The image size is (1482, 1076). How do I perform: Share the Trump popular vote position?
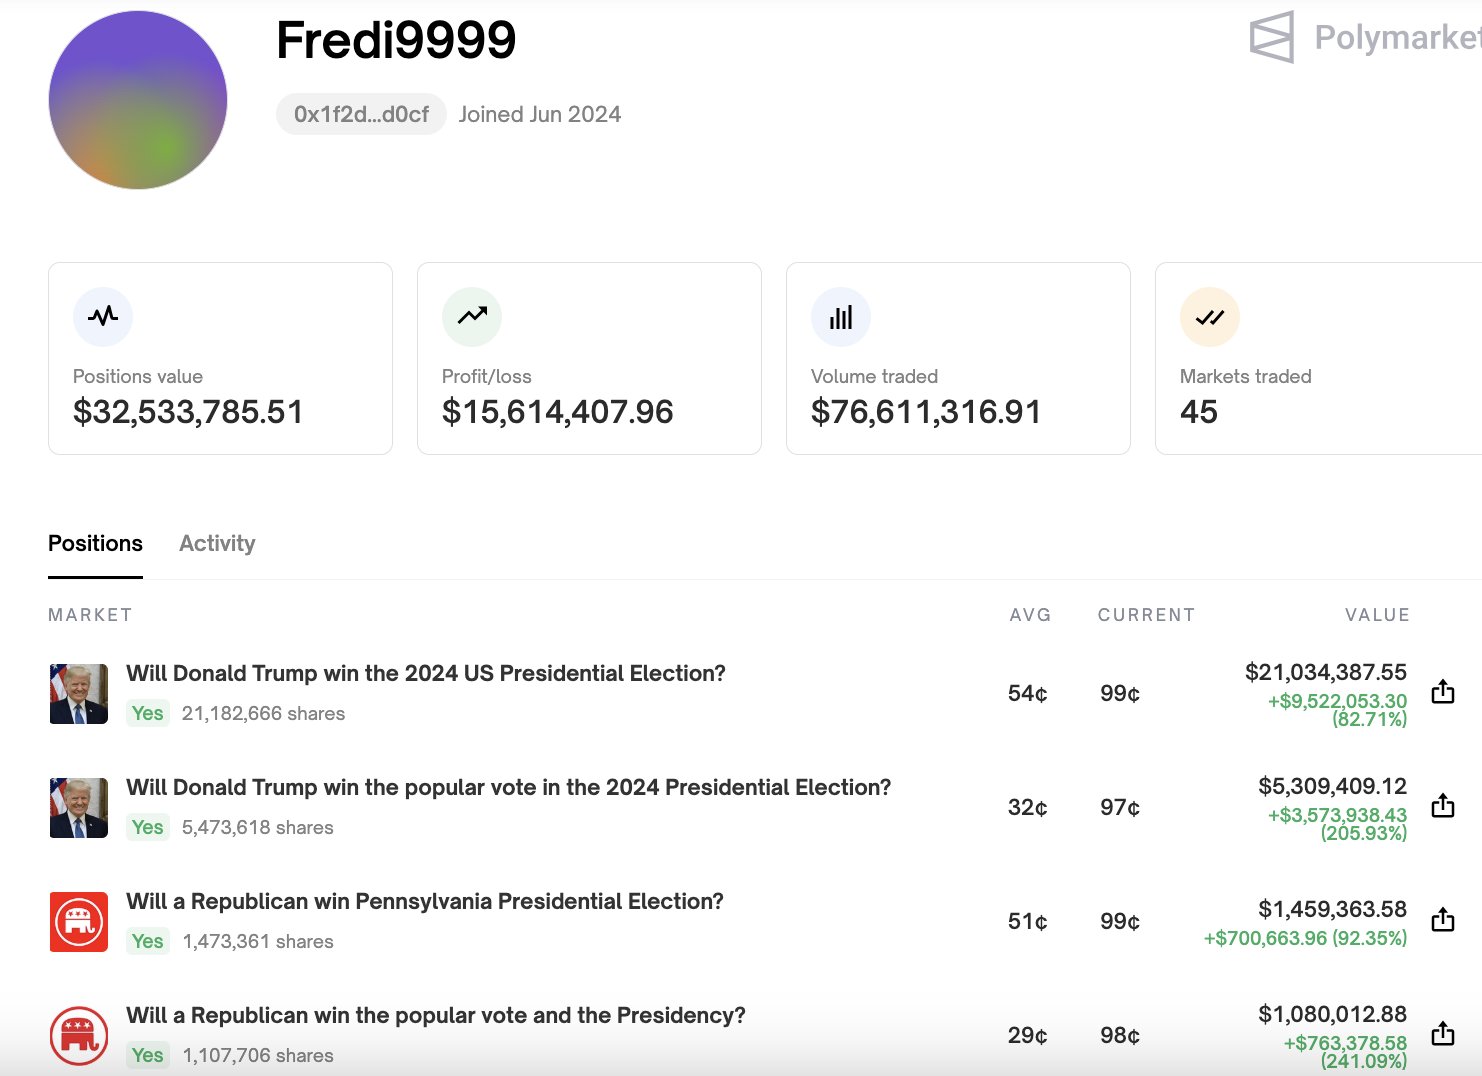(1442, 806)
